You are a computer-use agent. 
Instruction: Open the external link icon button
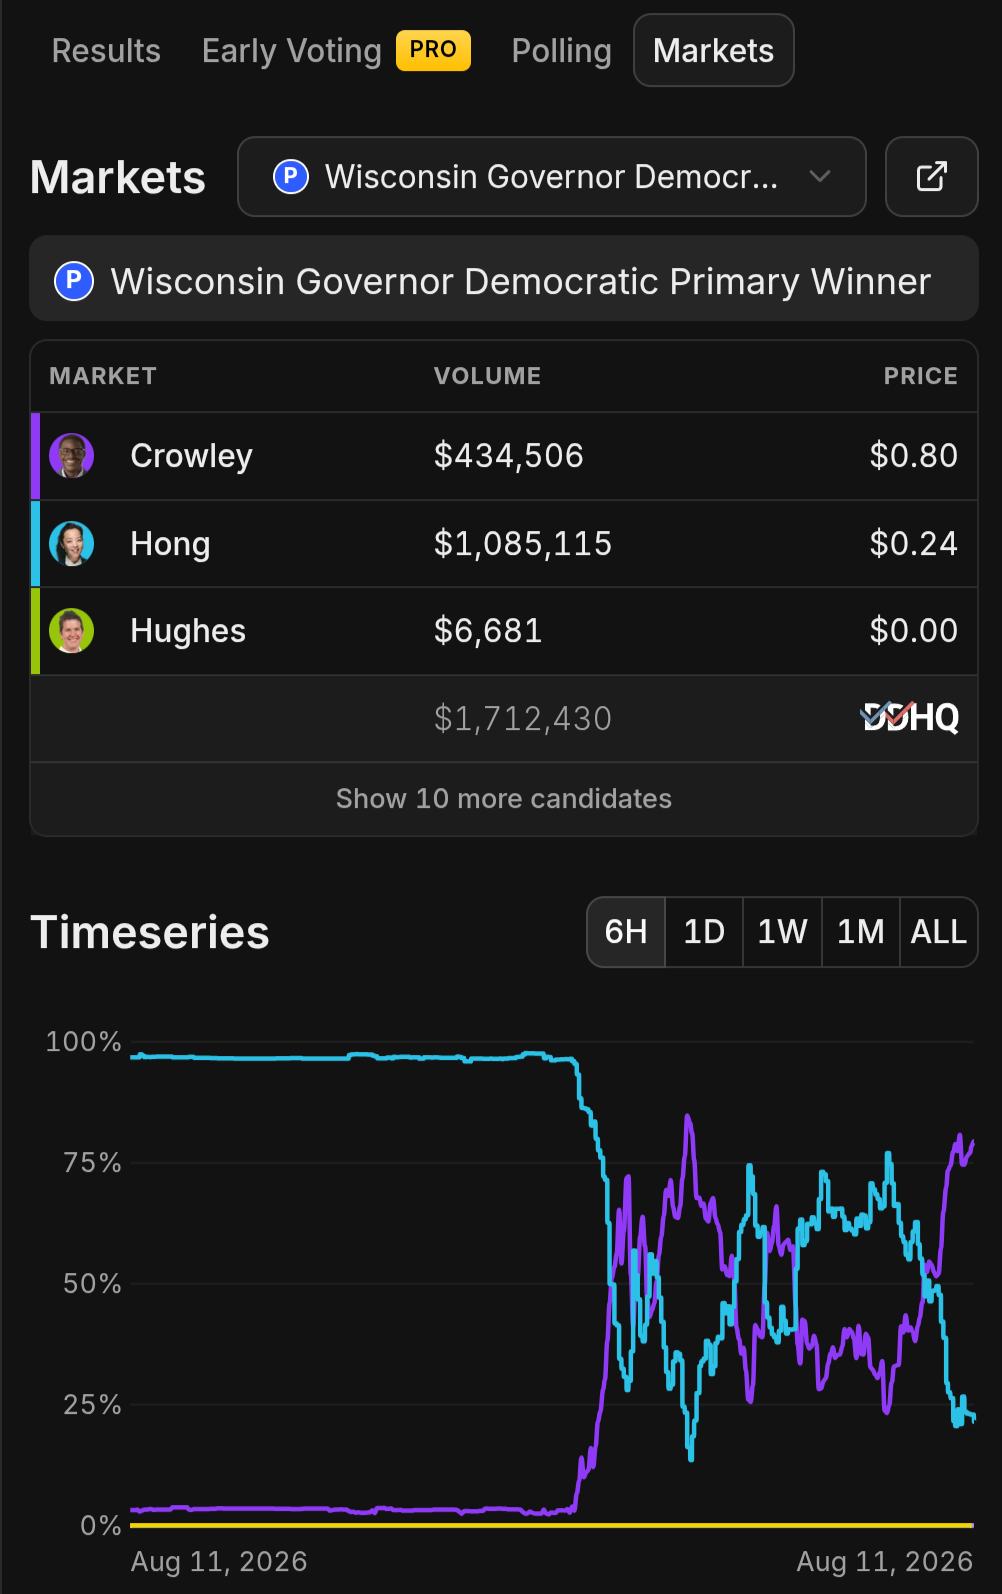click(x=931, y=177)
